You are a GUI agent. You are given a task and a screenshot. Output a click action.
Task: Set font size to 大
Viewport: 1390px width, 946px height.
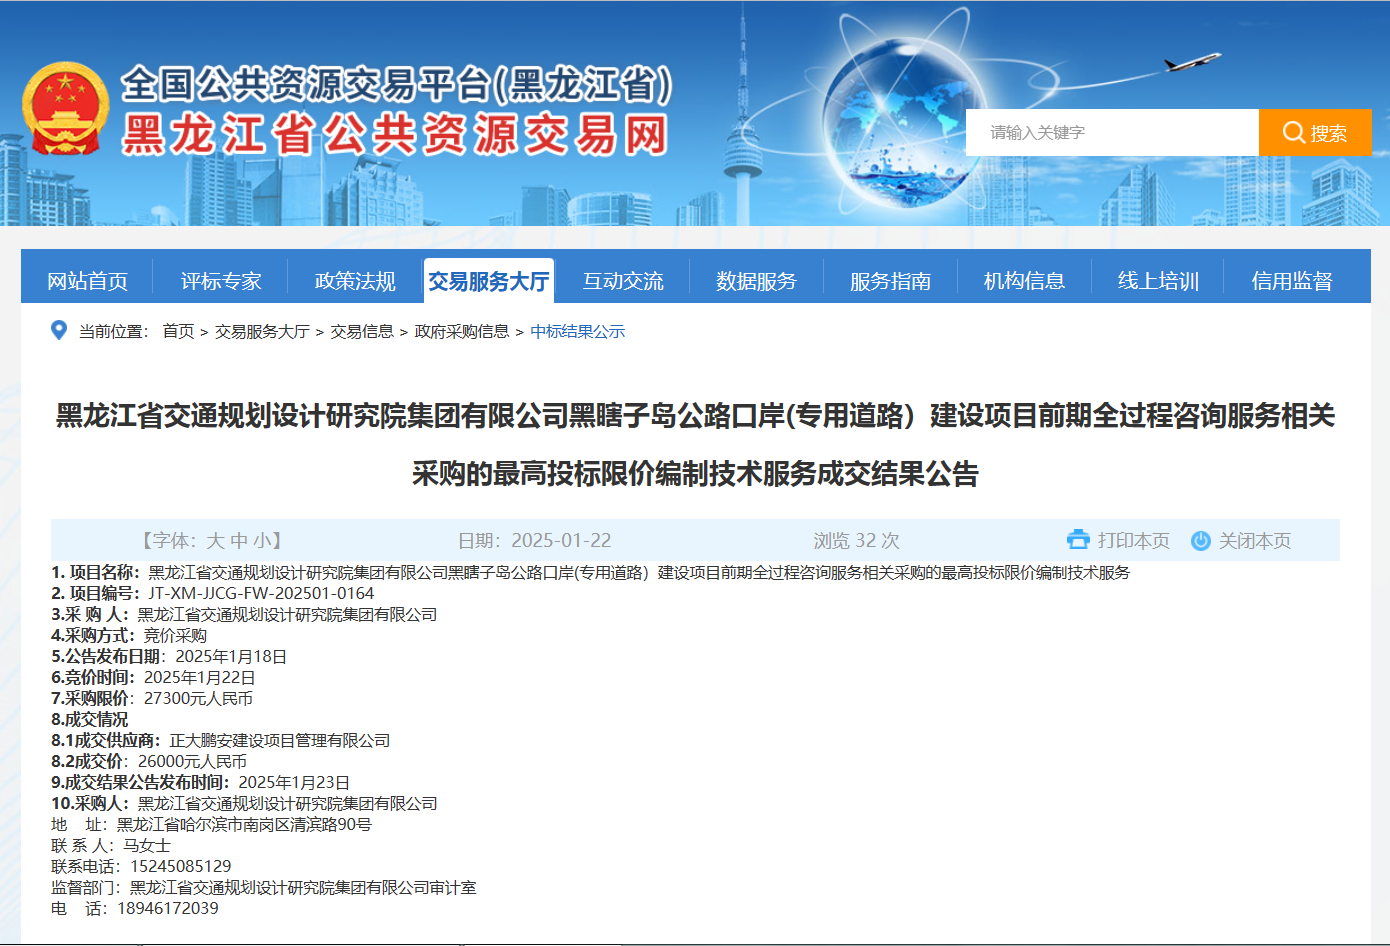click(x=216, y=541)
